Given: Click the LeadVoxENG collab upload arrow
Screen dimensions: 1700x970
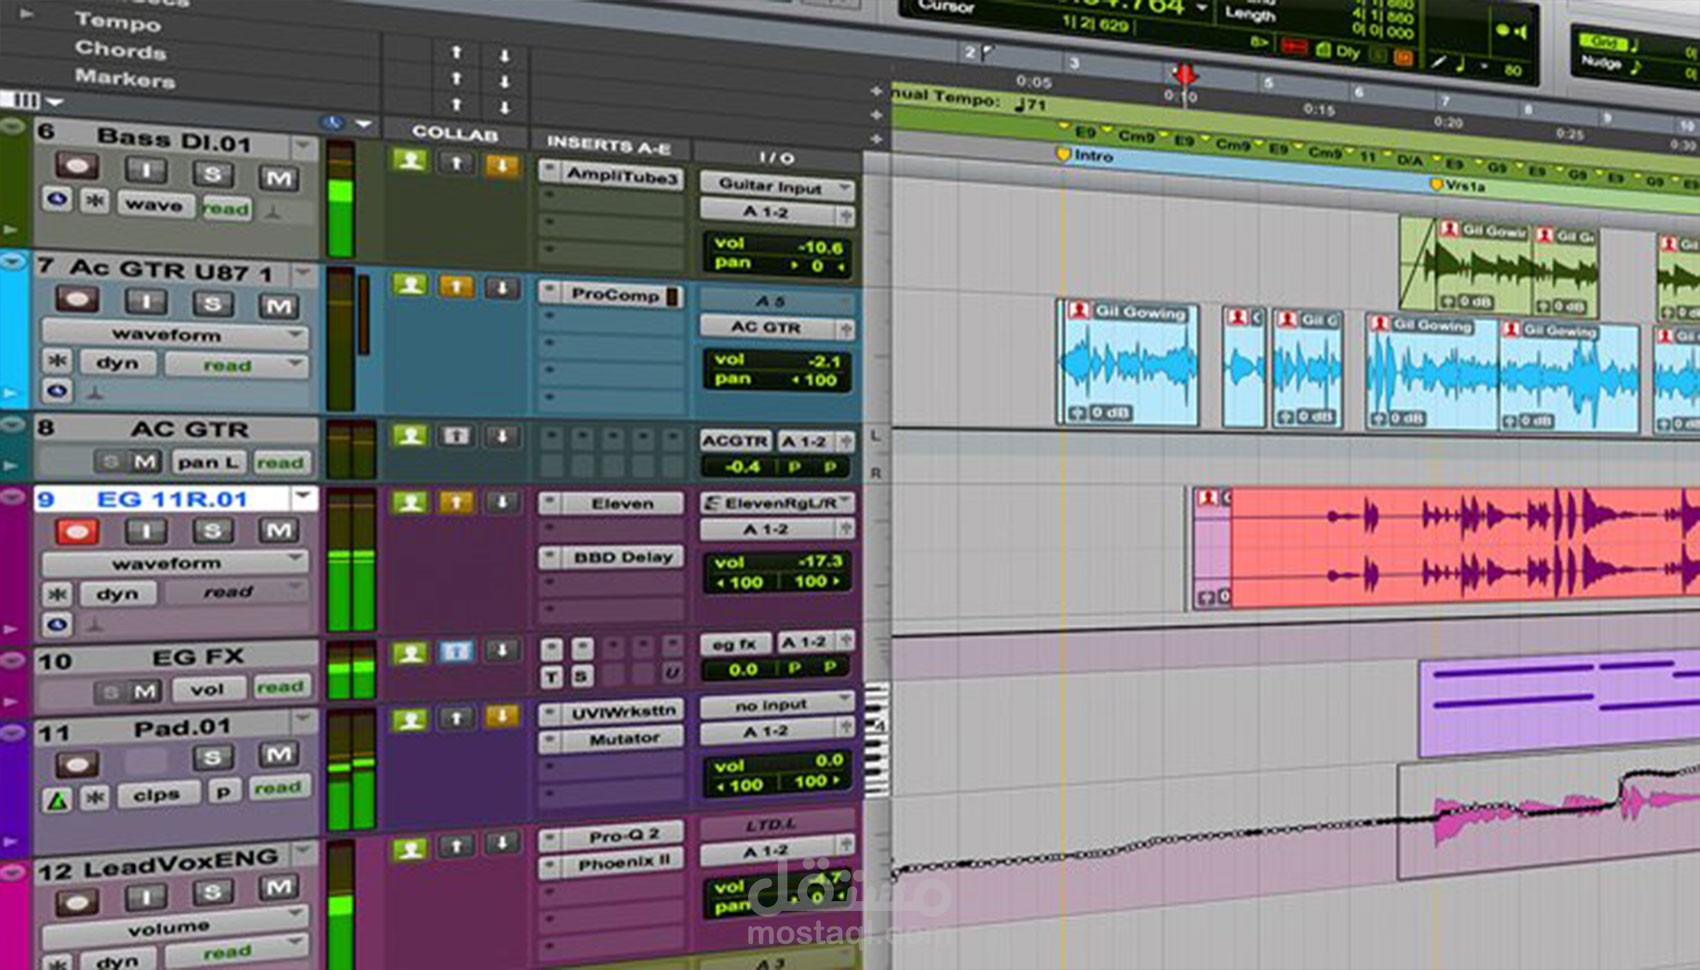Looking at the screenshot, I should 456,846.
